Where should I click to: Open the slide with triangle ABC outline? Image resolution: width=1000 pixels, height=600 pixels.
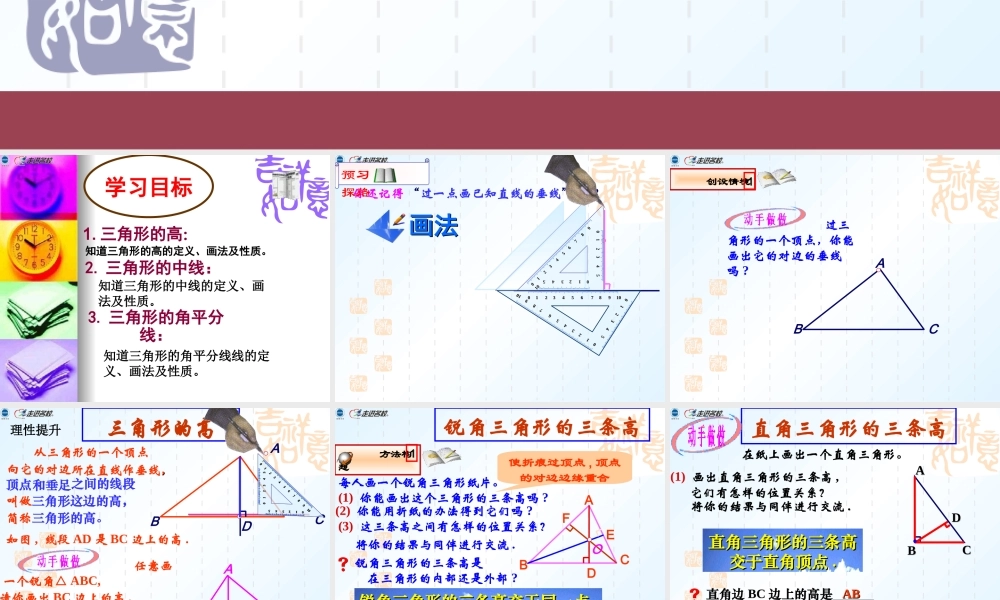[x=835, y=278]
